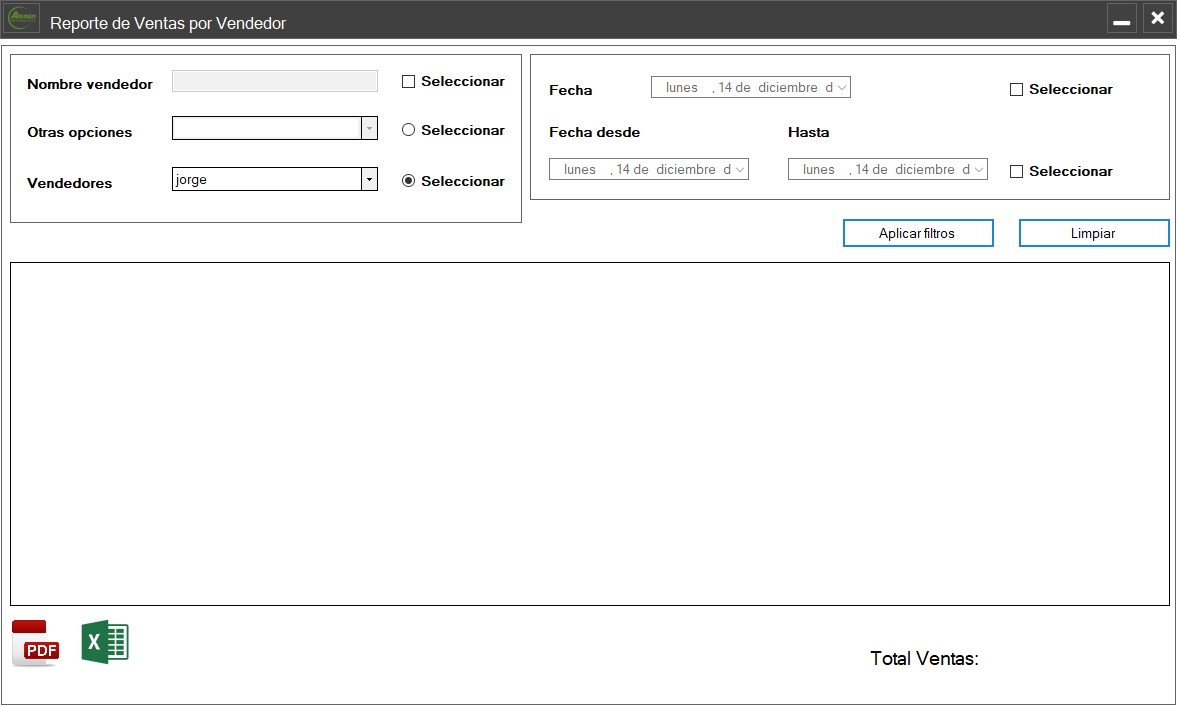Viewport: 1177px width, 706px height.
Task: Select the Otras opciones radio button
Action: click(x=408, y=130)
